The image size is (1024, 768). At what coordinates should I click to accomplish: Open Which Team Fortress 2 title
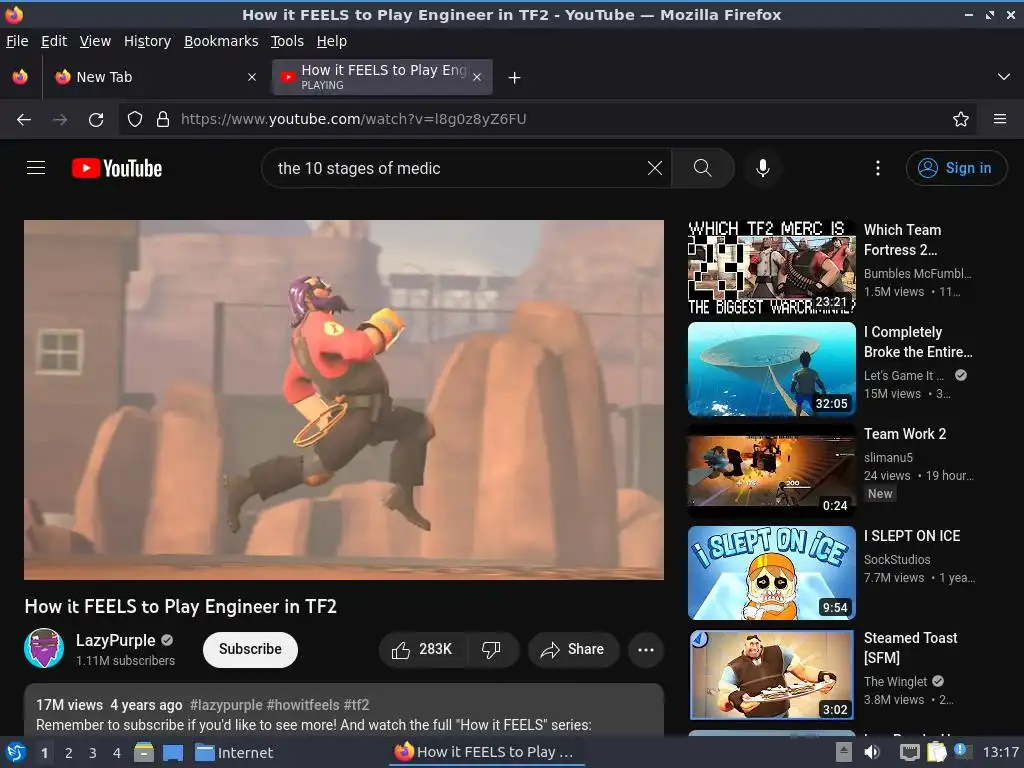pos(903,240)
